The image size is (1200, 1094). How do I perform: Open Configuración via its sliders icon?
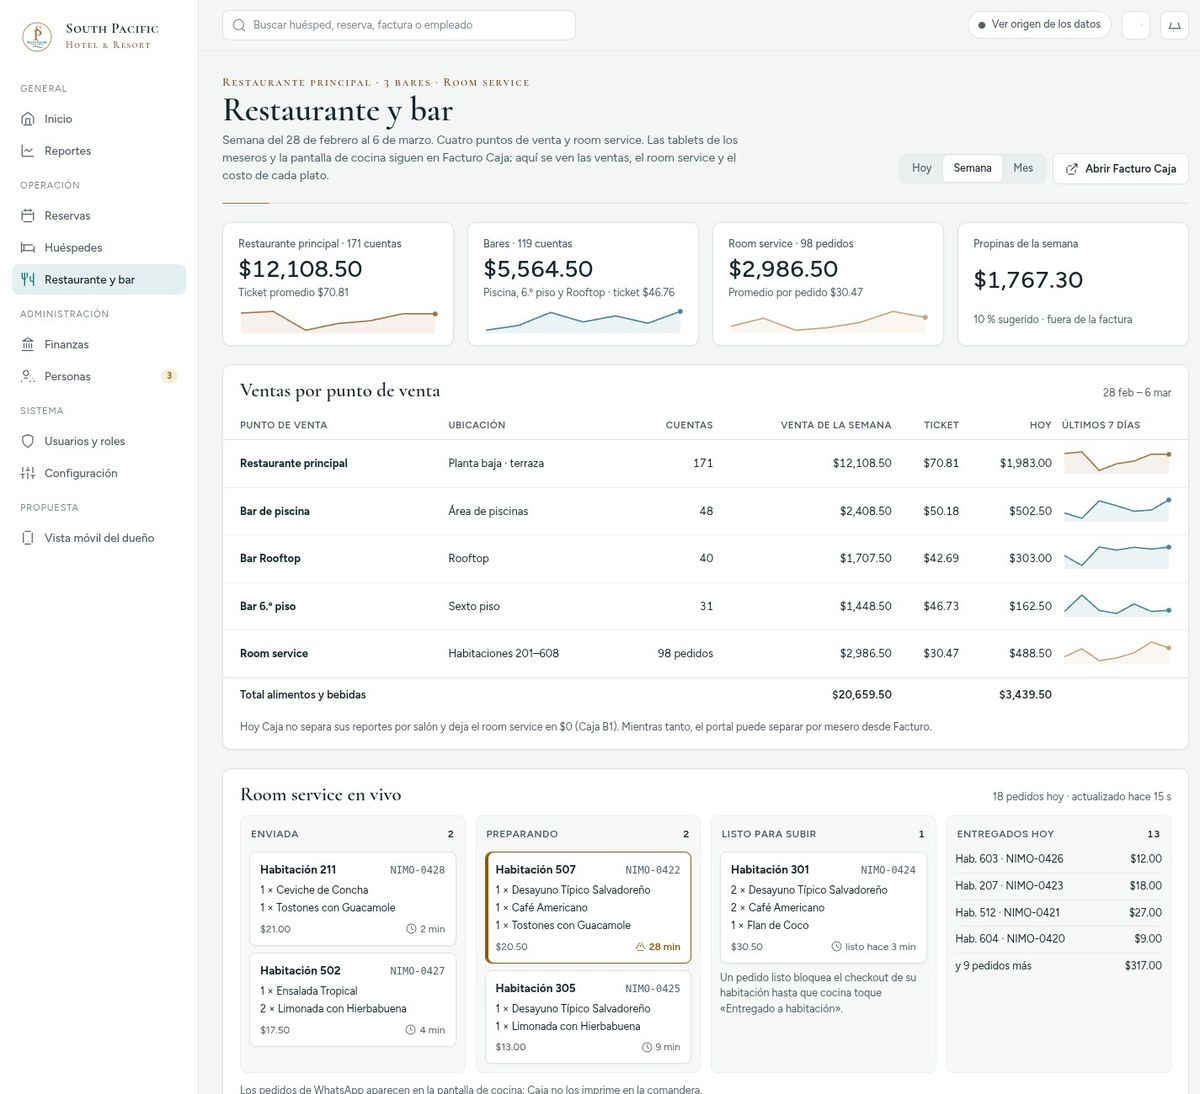coord(28,473)
